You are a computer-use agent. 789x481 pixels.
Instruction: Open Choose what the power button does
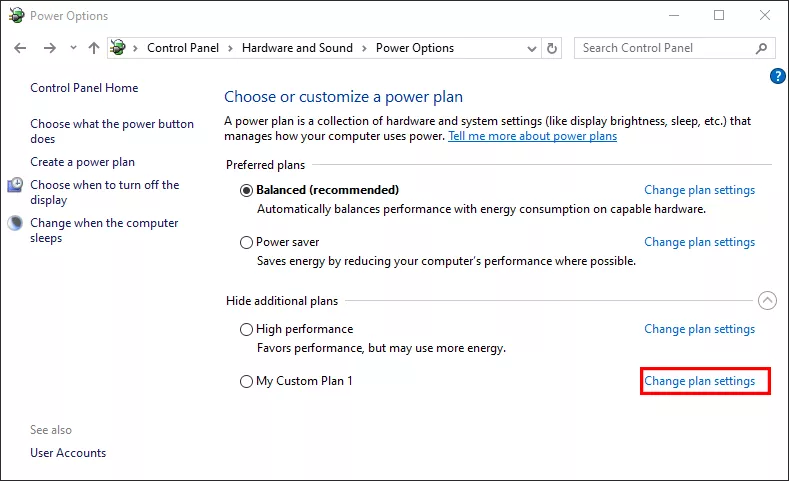112,131
